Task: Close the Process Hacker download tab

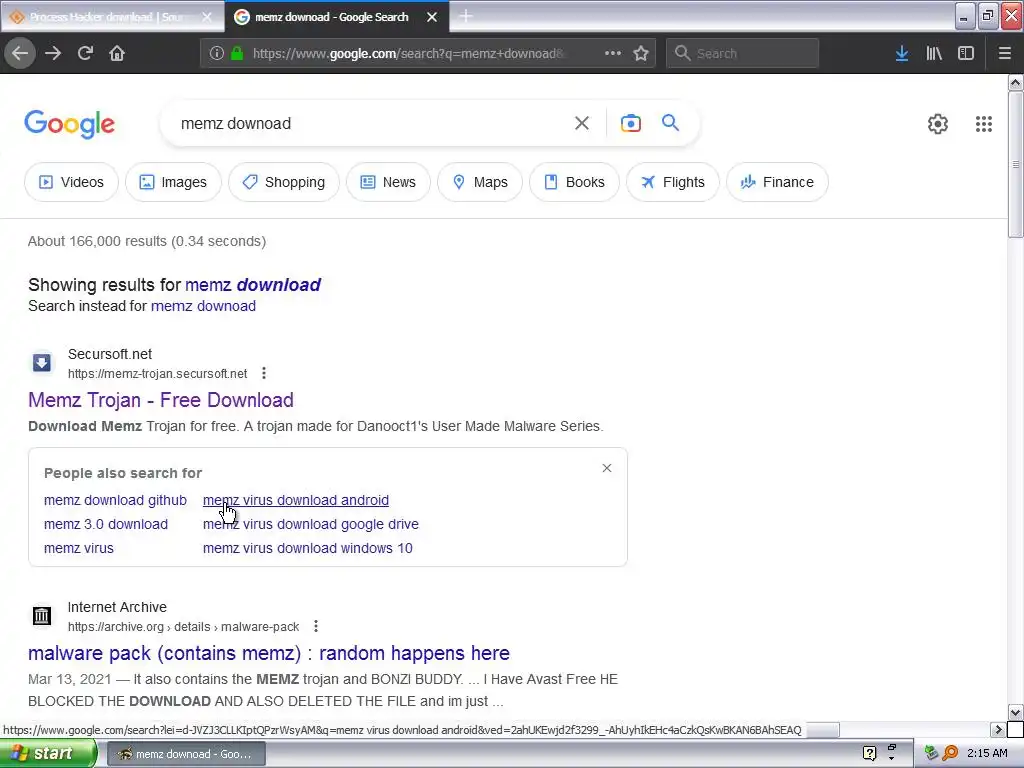Action: (207, 17)
